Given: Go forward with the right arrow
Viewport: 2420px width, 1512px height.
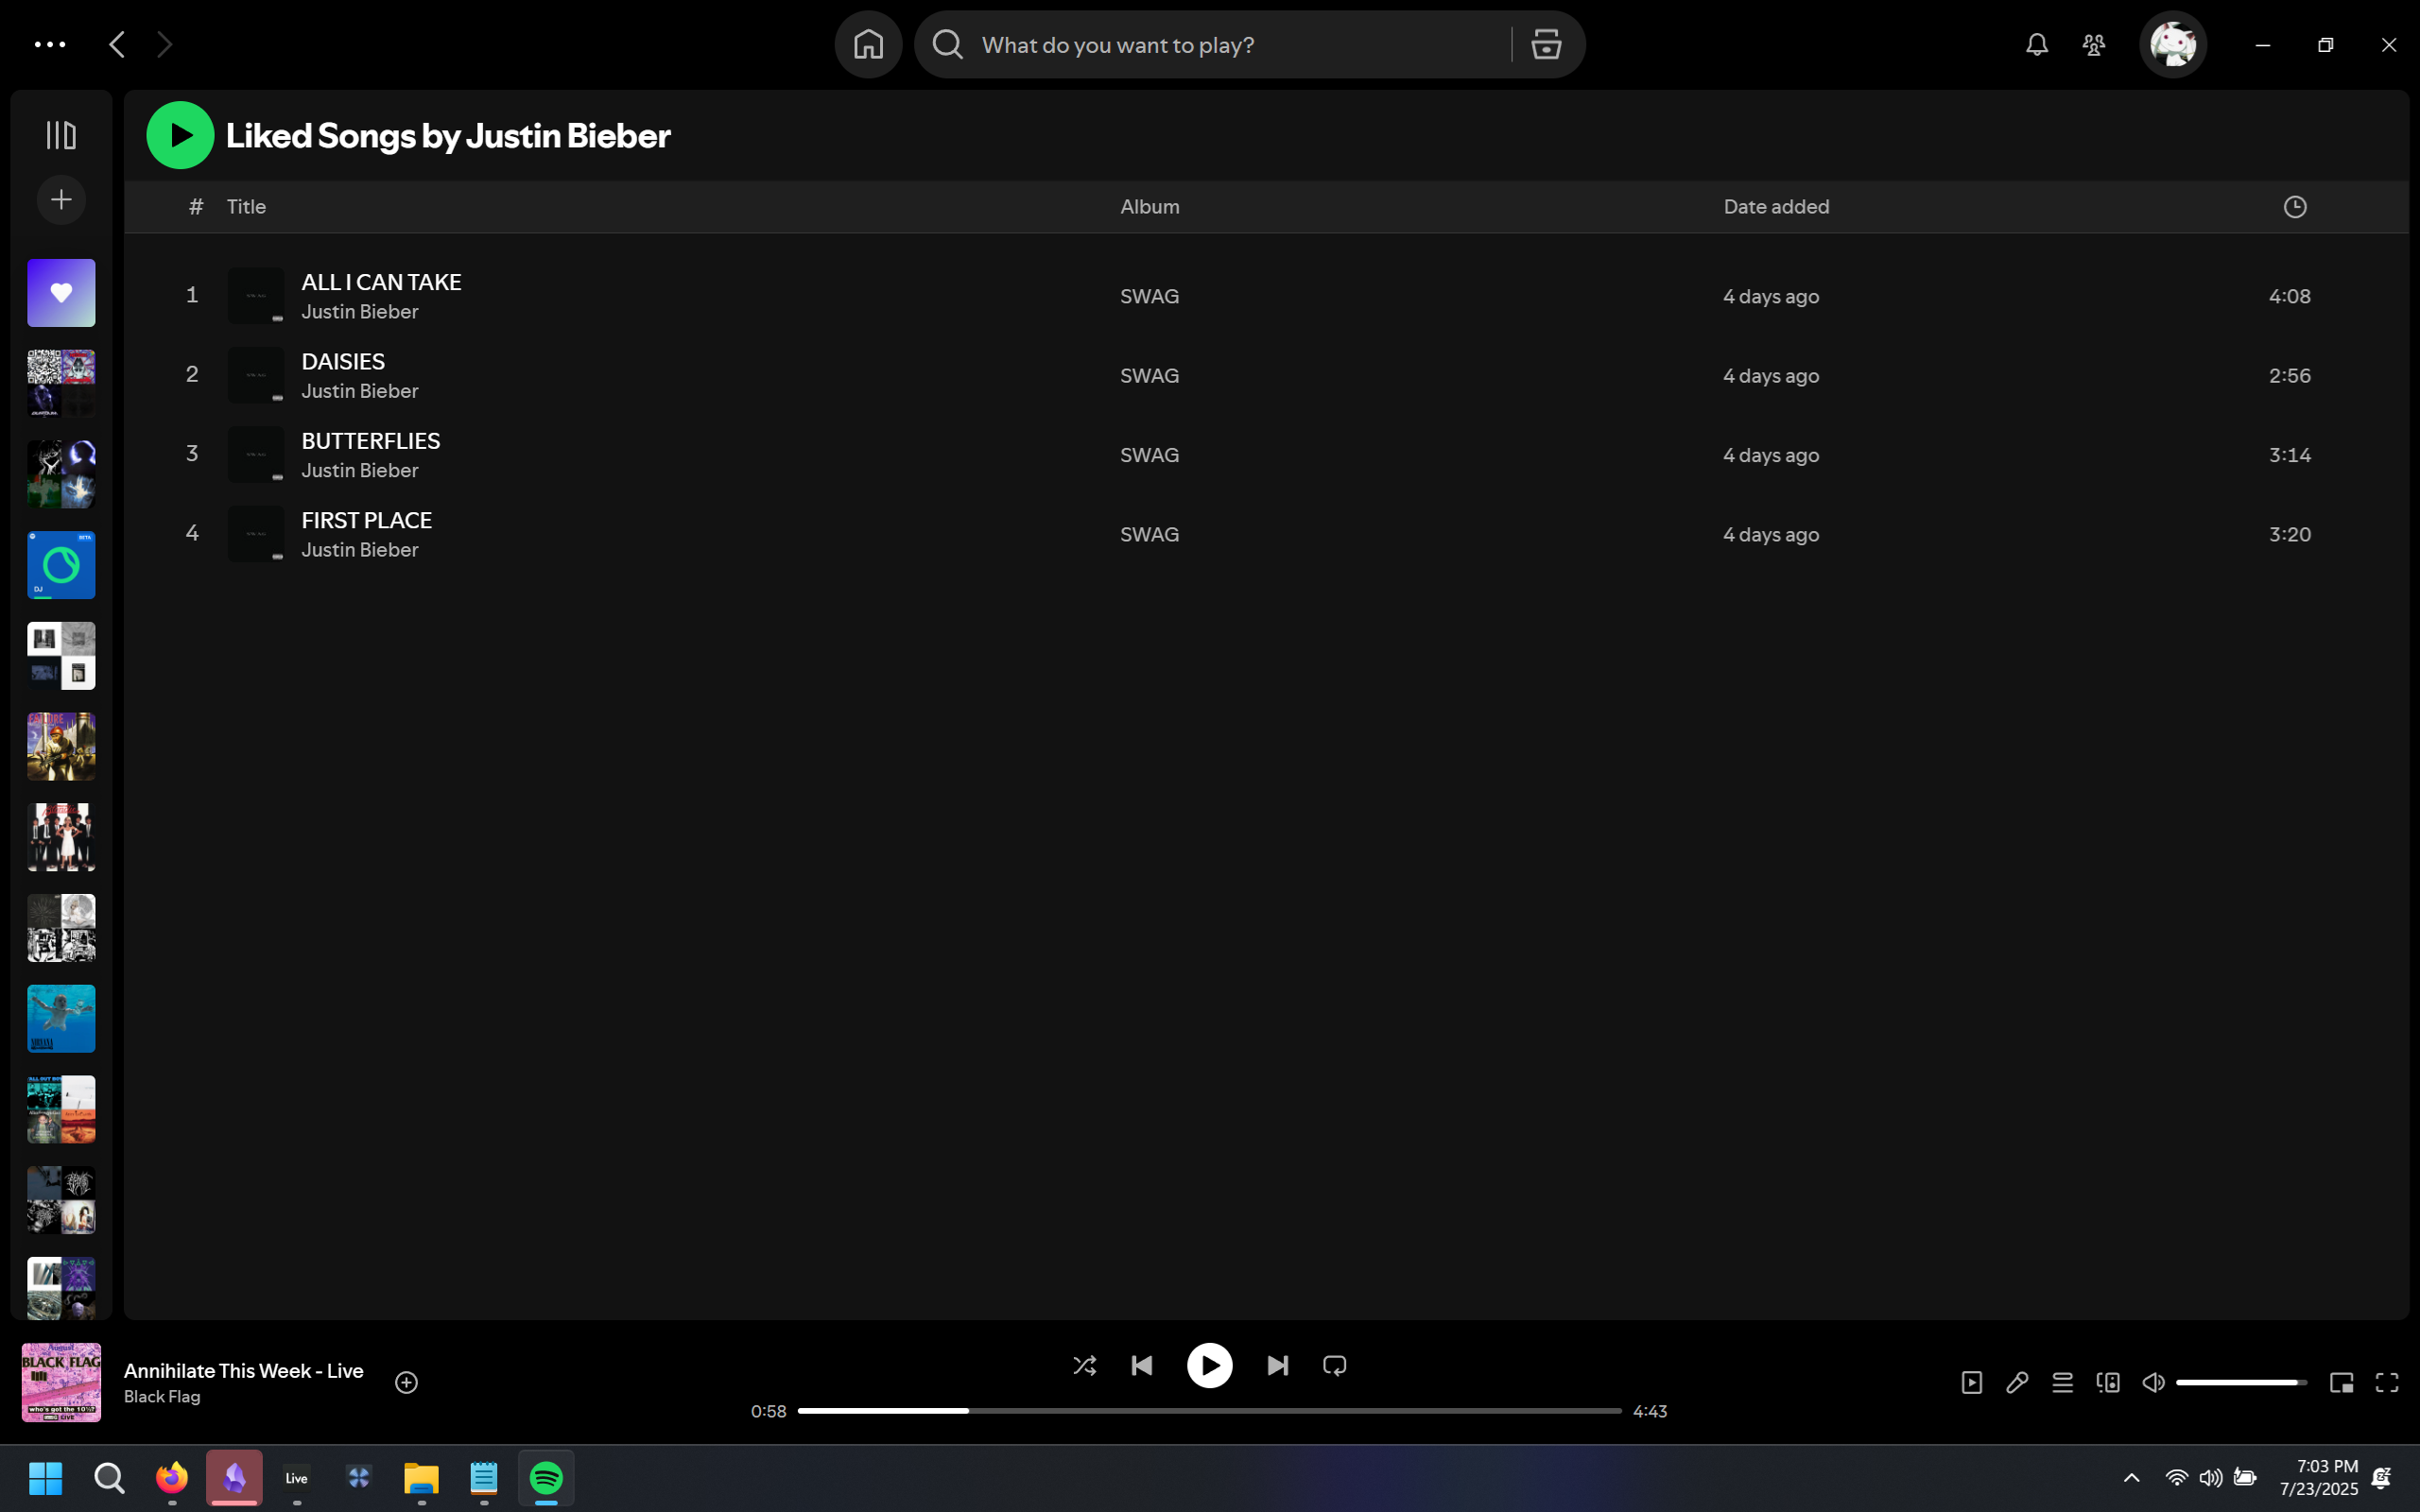Looking at the screenshot, I should point(165,44).
